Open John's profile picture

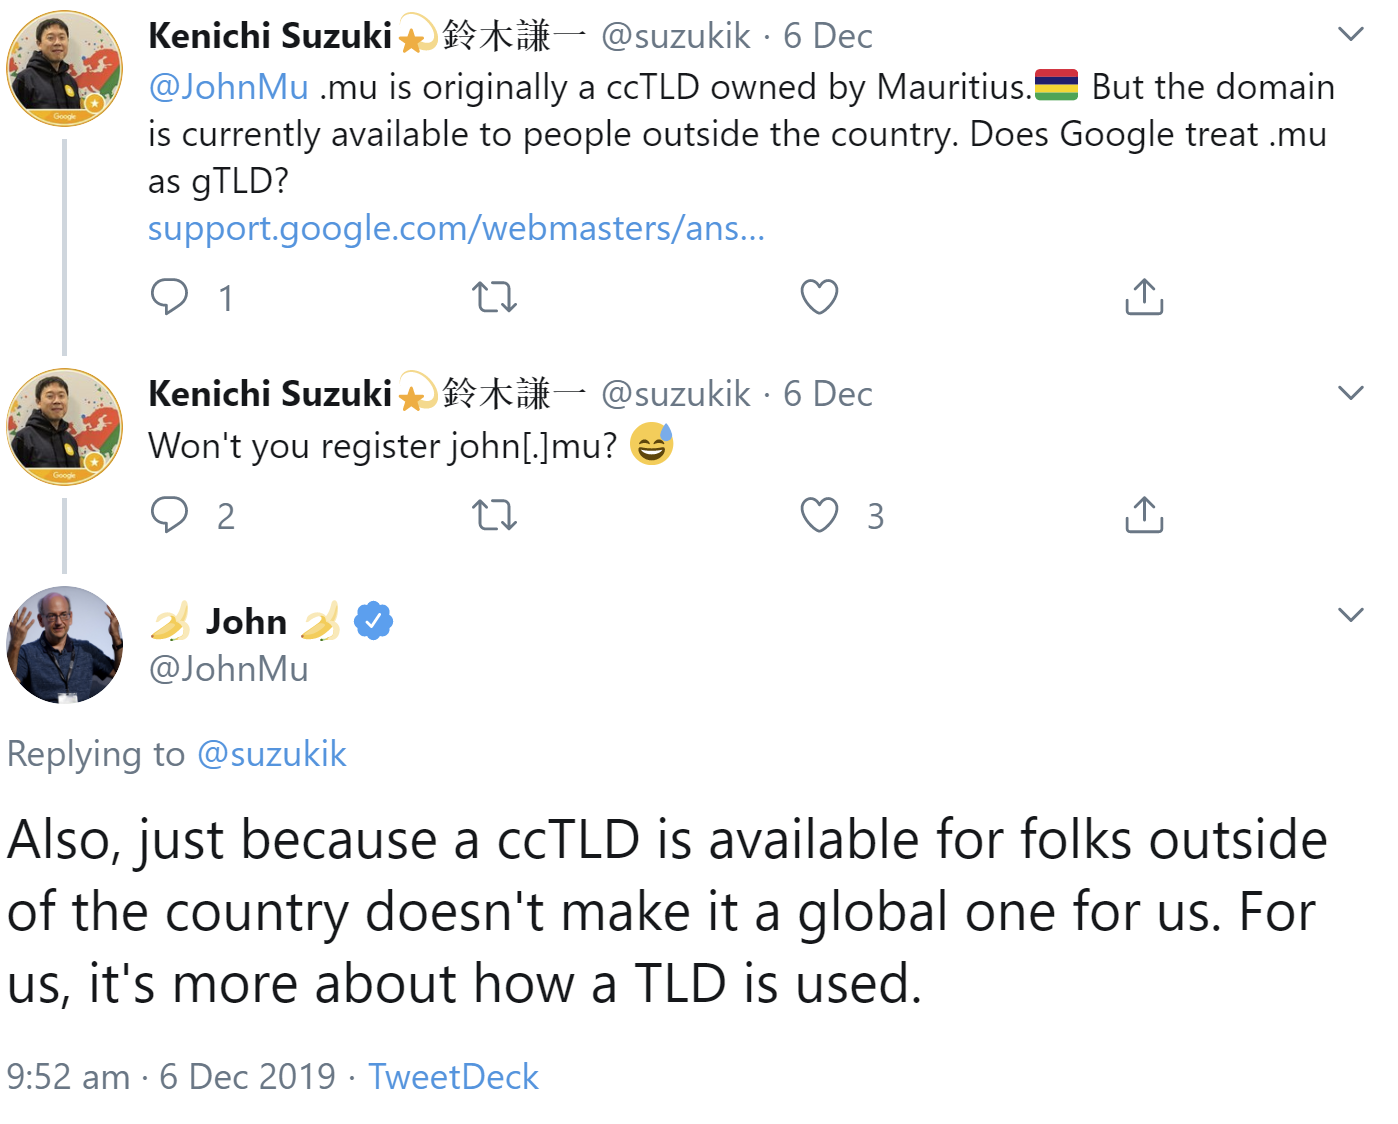point(64,645)
